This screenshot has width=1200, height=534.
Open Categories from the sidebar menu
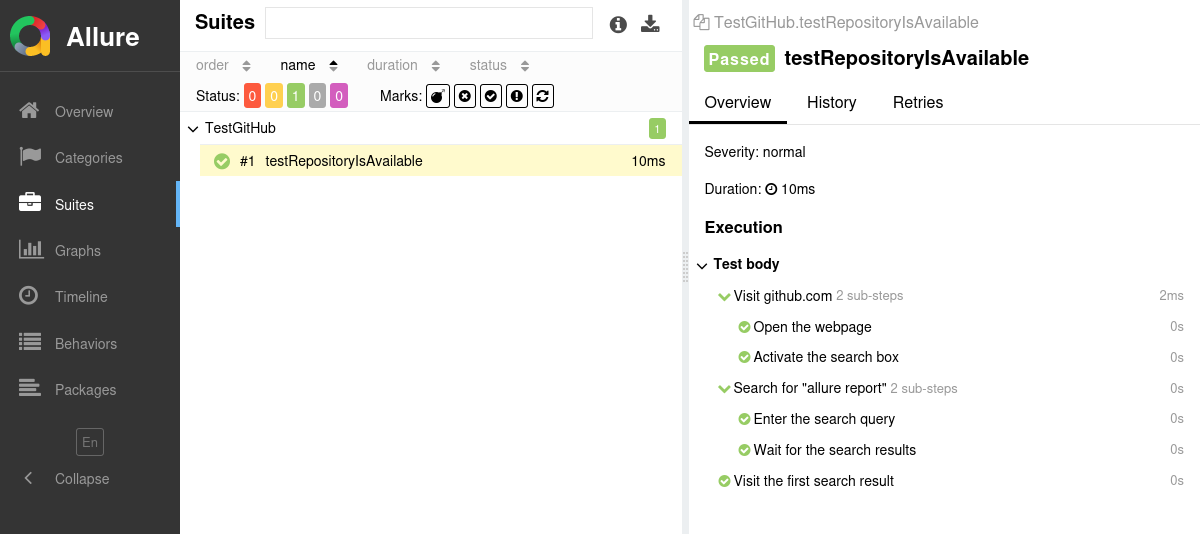pos(89,158)
